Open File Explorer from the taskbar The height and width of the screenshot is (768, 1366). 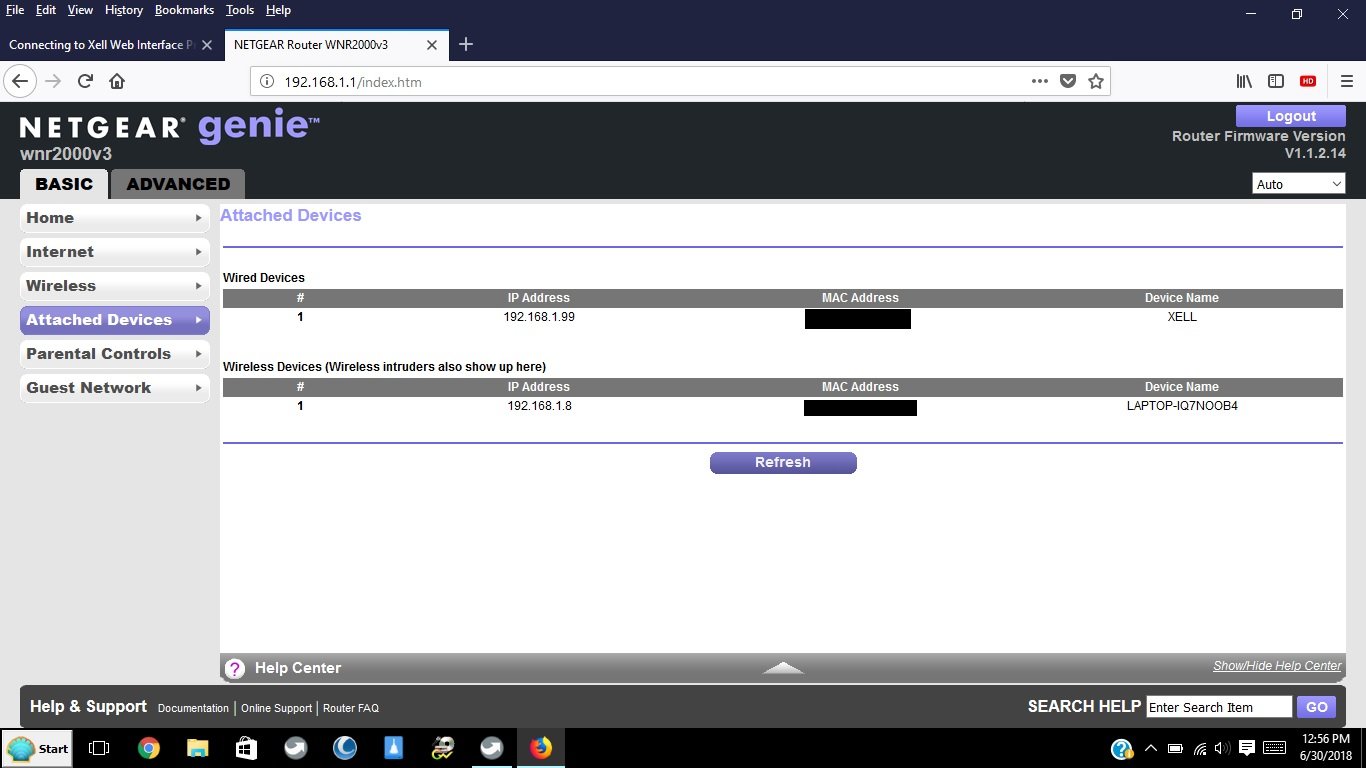197,748
